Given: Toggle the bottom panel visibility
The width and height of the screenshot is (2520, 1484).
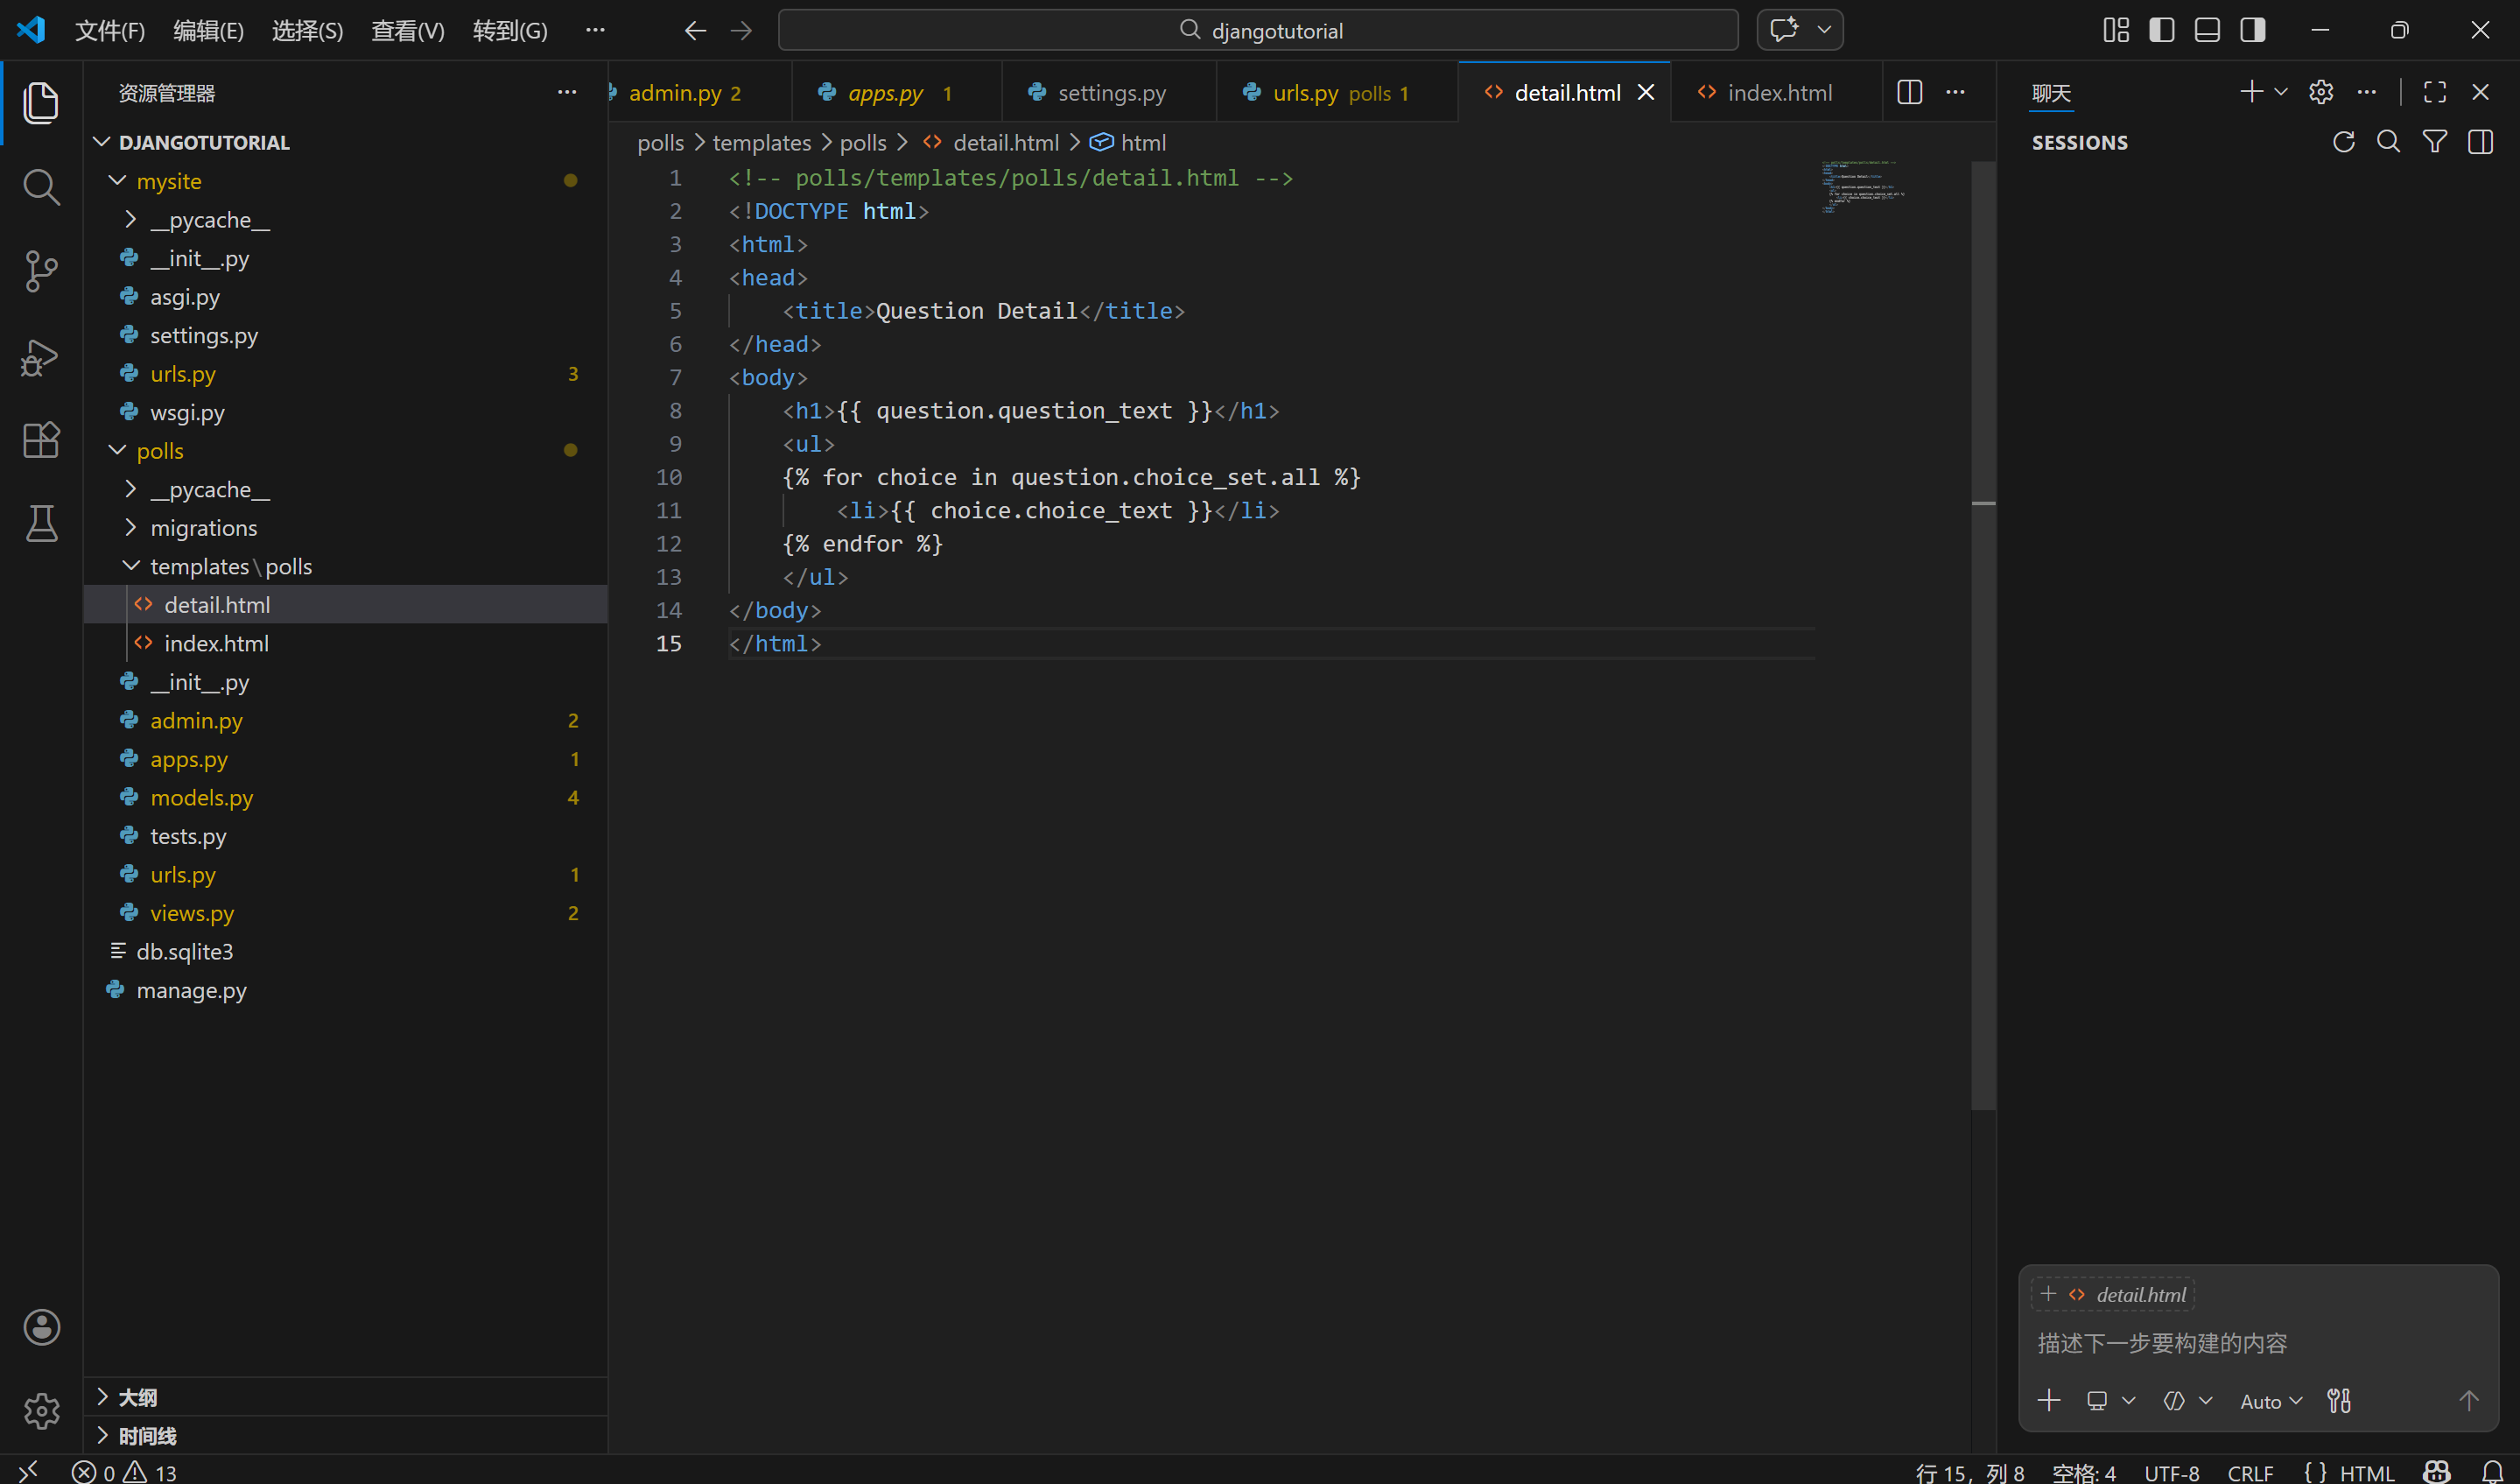Looking at the screenshot, I should [x=2206, y=30].
